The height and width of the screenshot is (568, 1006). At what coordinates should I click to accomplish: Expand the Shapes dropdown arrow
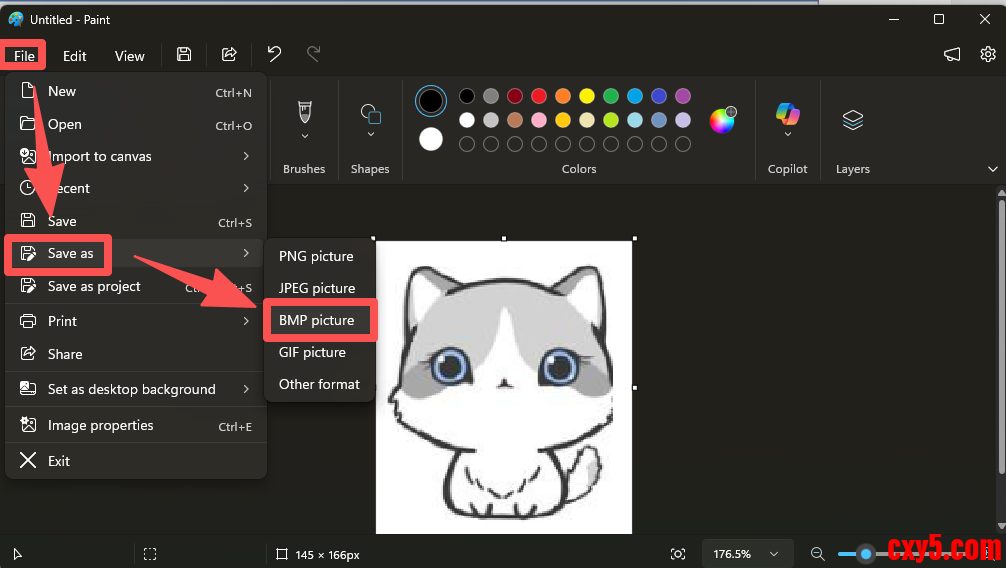(370, 134)
